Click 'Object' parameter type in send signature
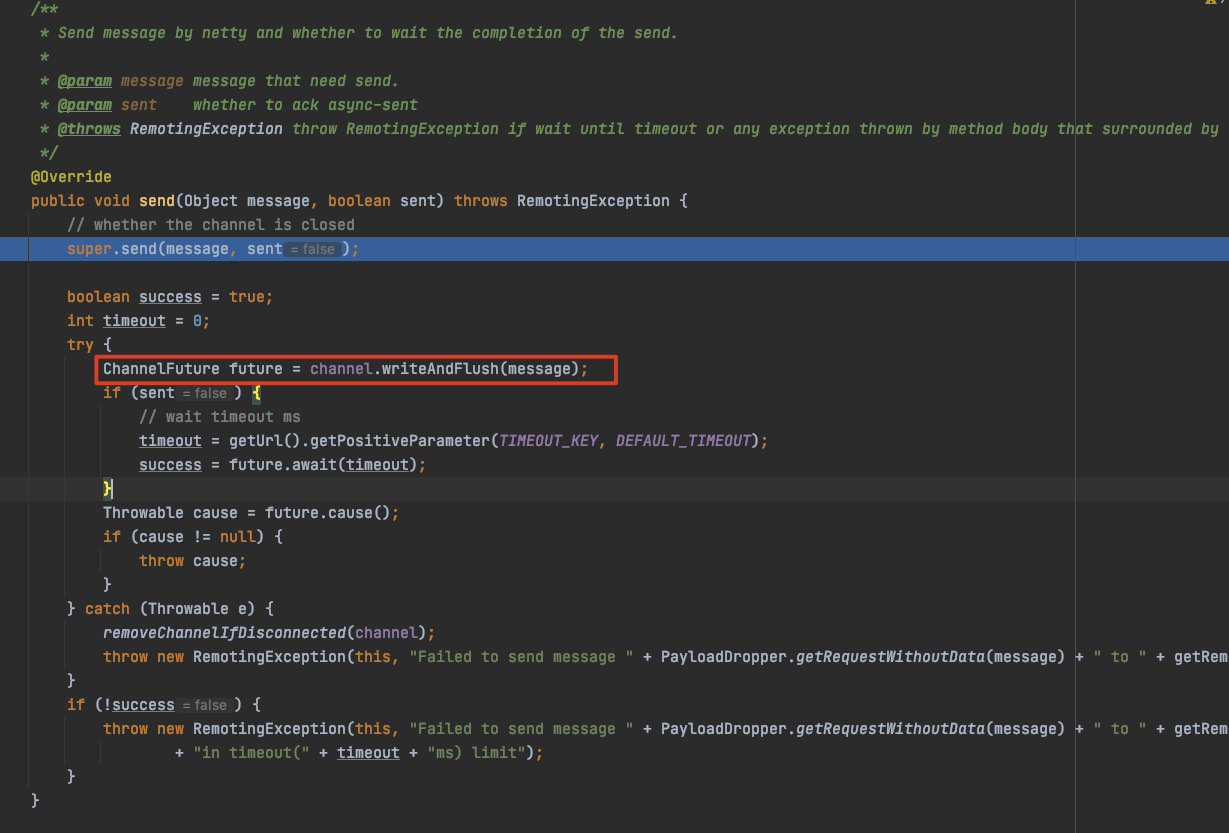1229x833 pixels. (x=211, y=200)
